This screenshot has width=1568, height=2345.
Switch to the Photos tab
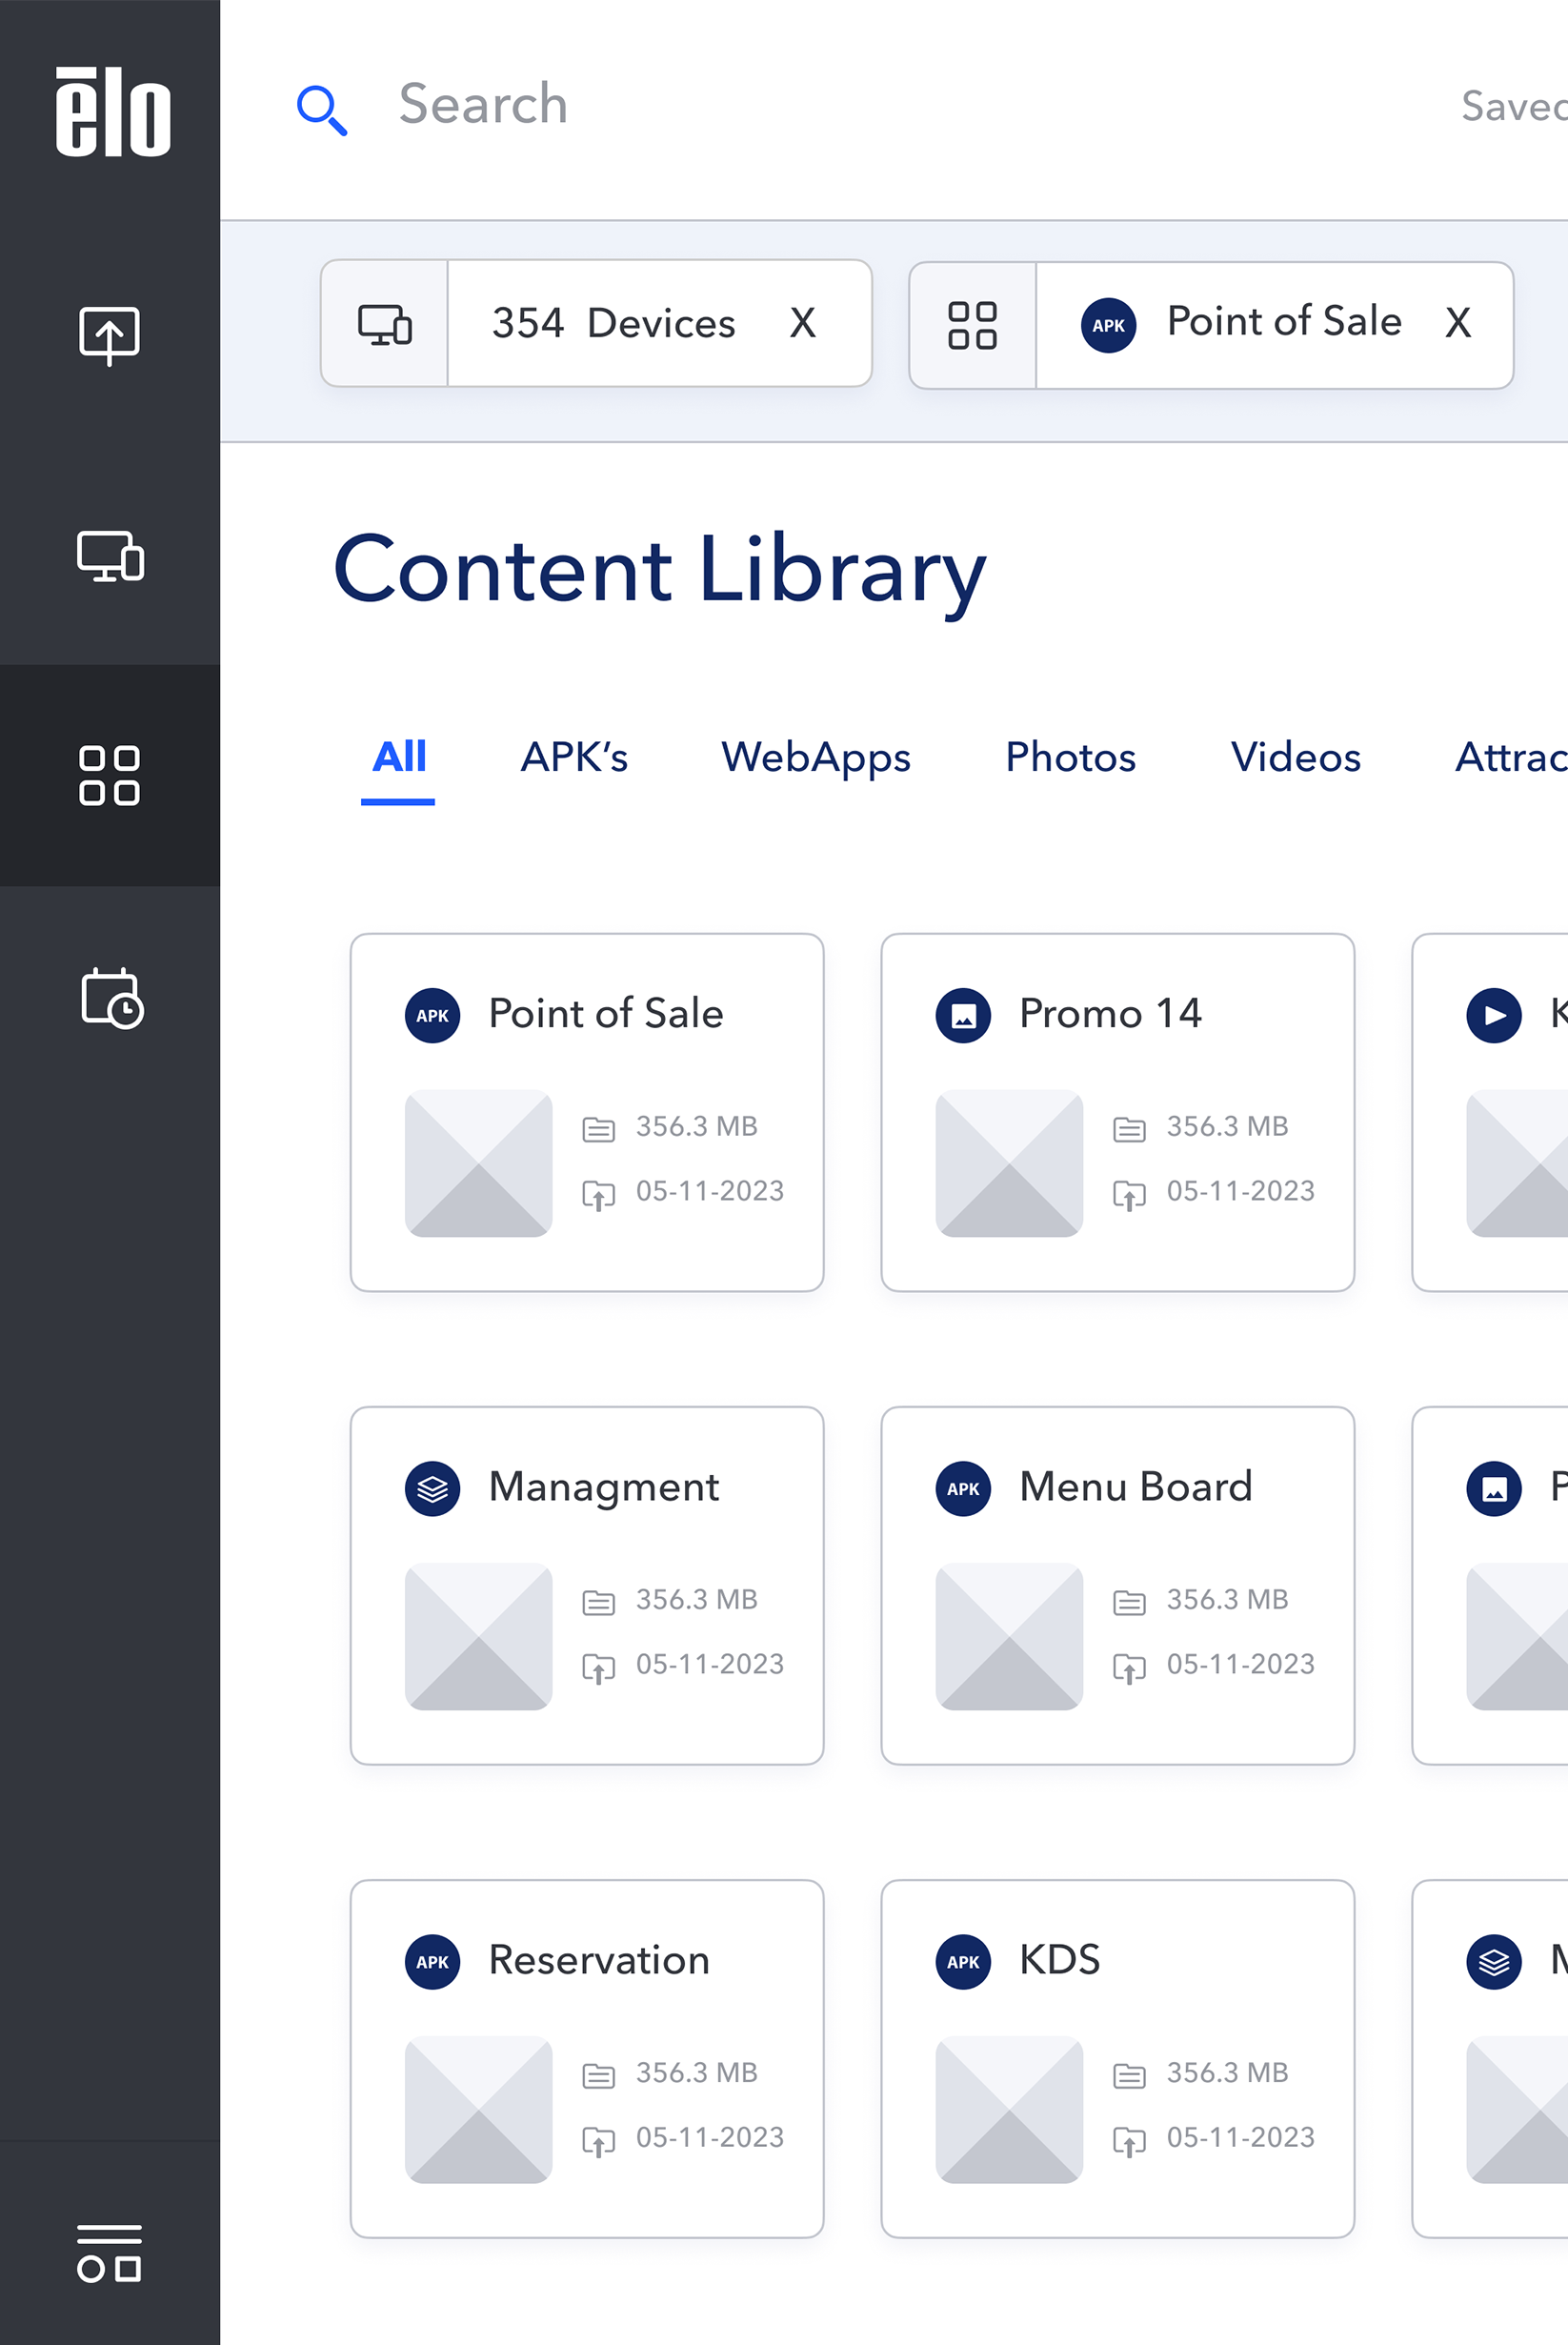click(1070, 757)
